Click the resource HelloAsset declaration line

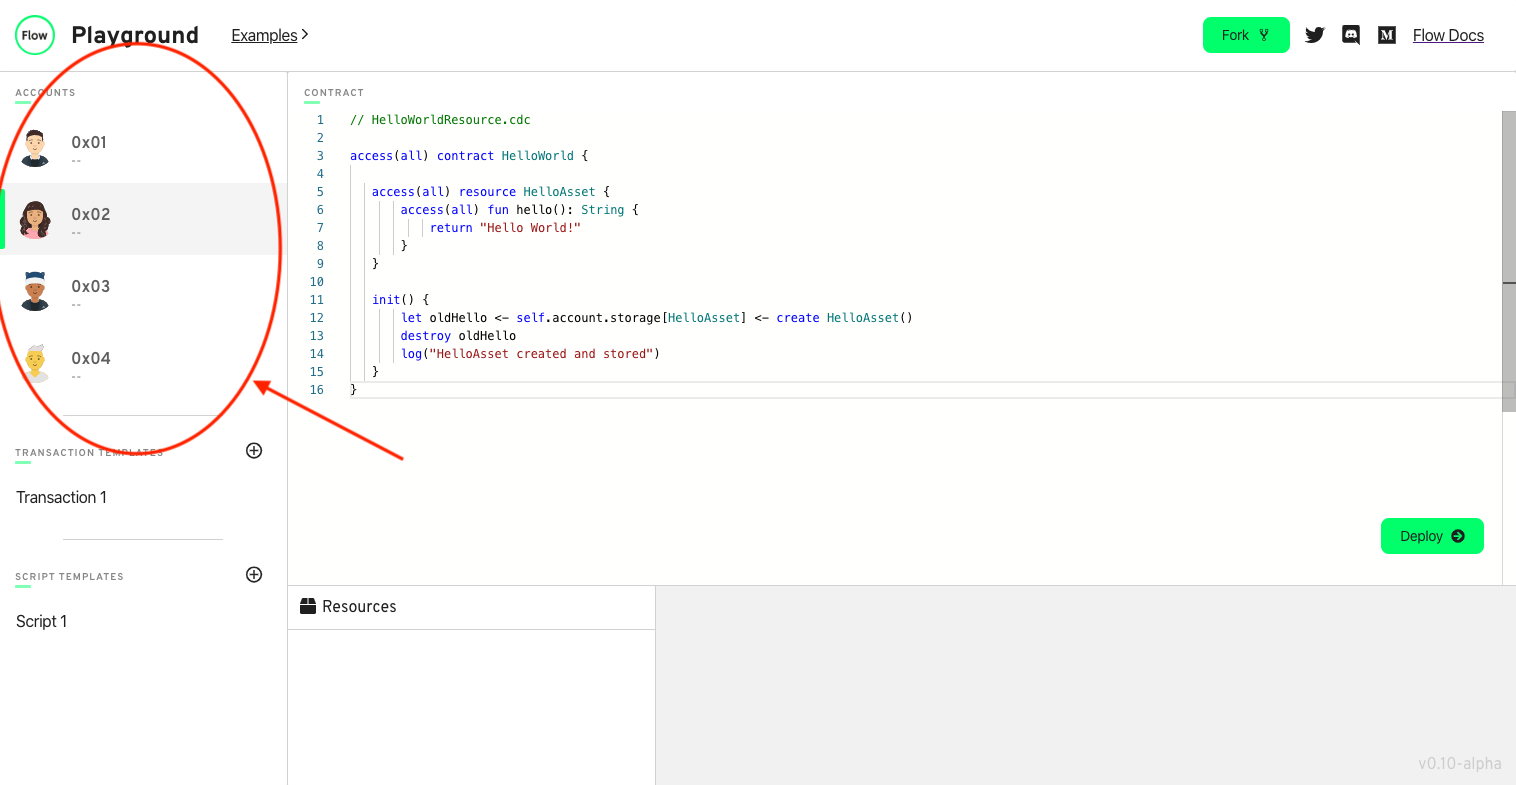tap(491, 192)
